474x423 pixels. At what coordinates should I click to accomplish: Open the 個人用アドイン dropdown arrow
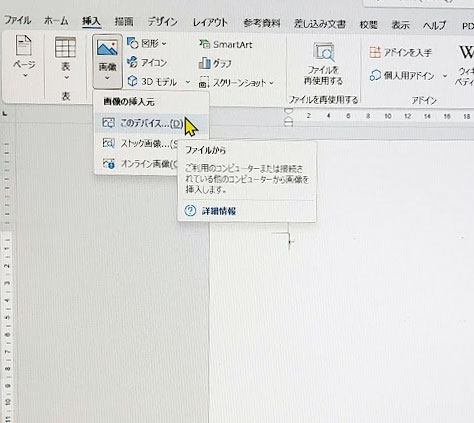[x=445, y=76]
